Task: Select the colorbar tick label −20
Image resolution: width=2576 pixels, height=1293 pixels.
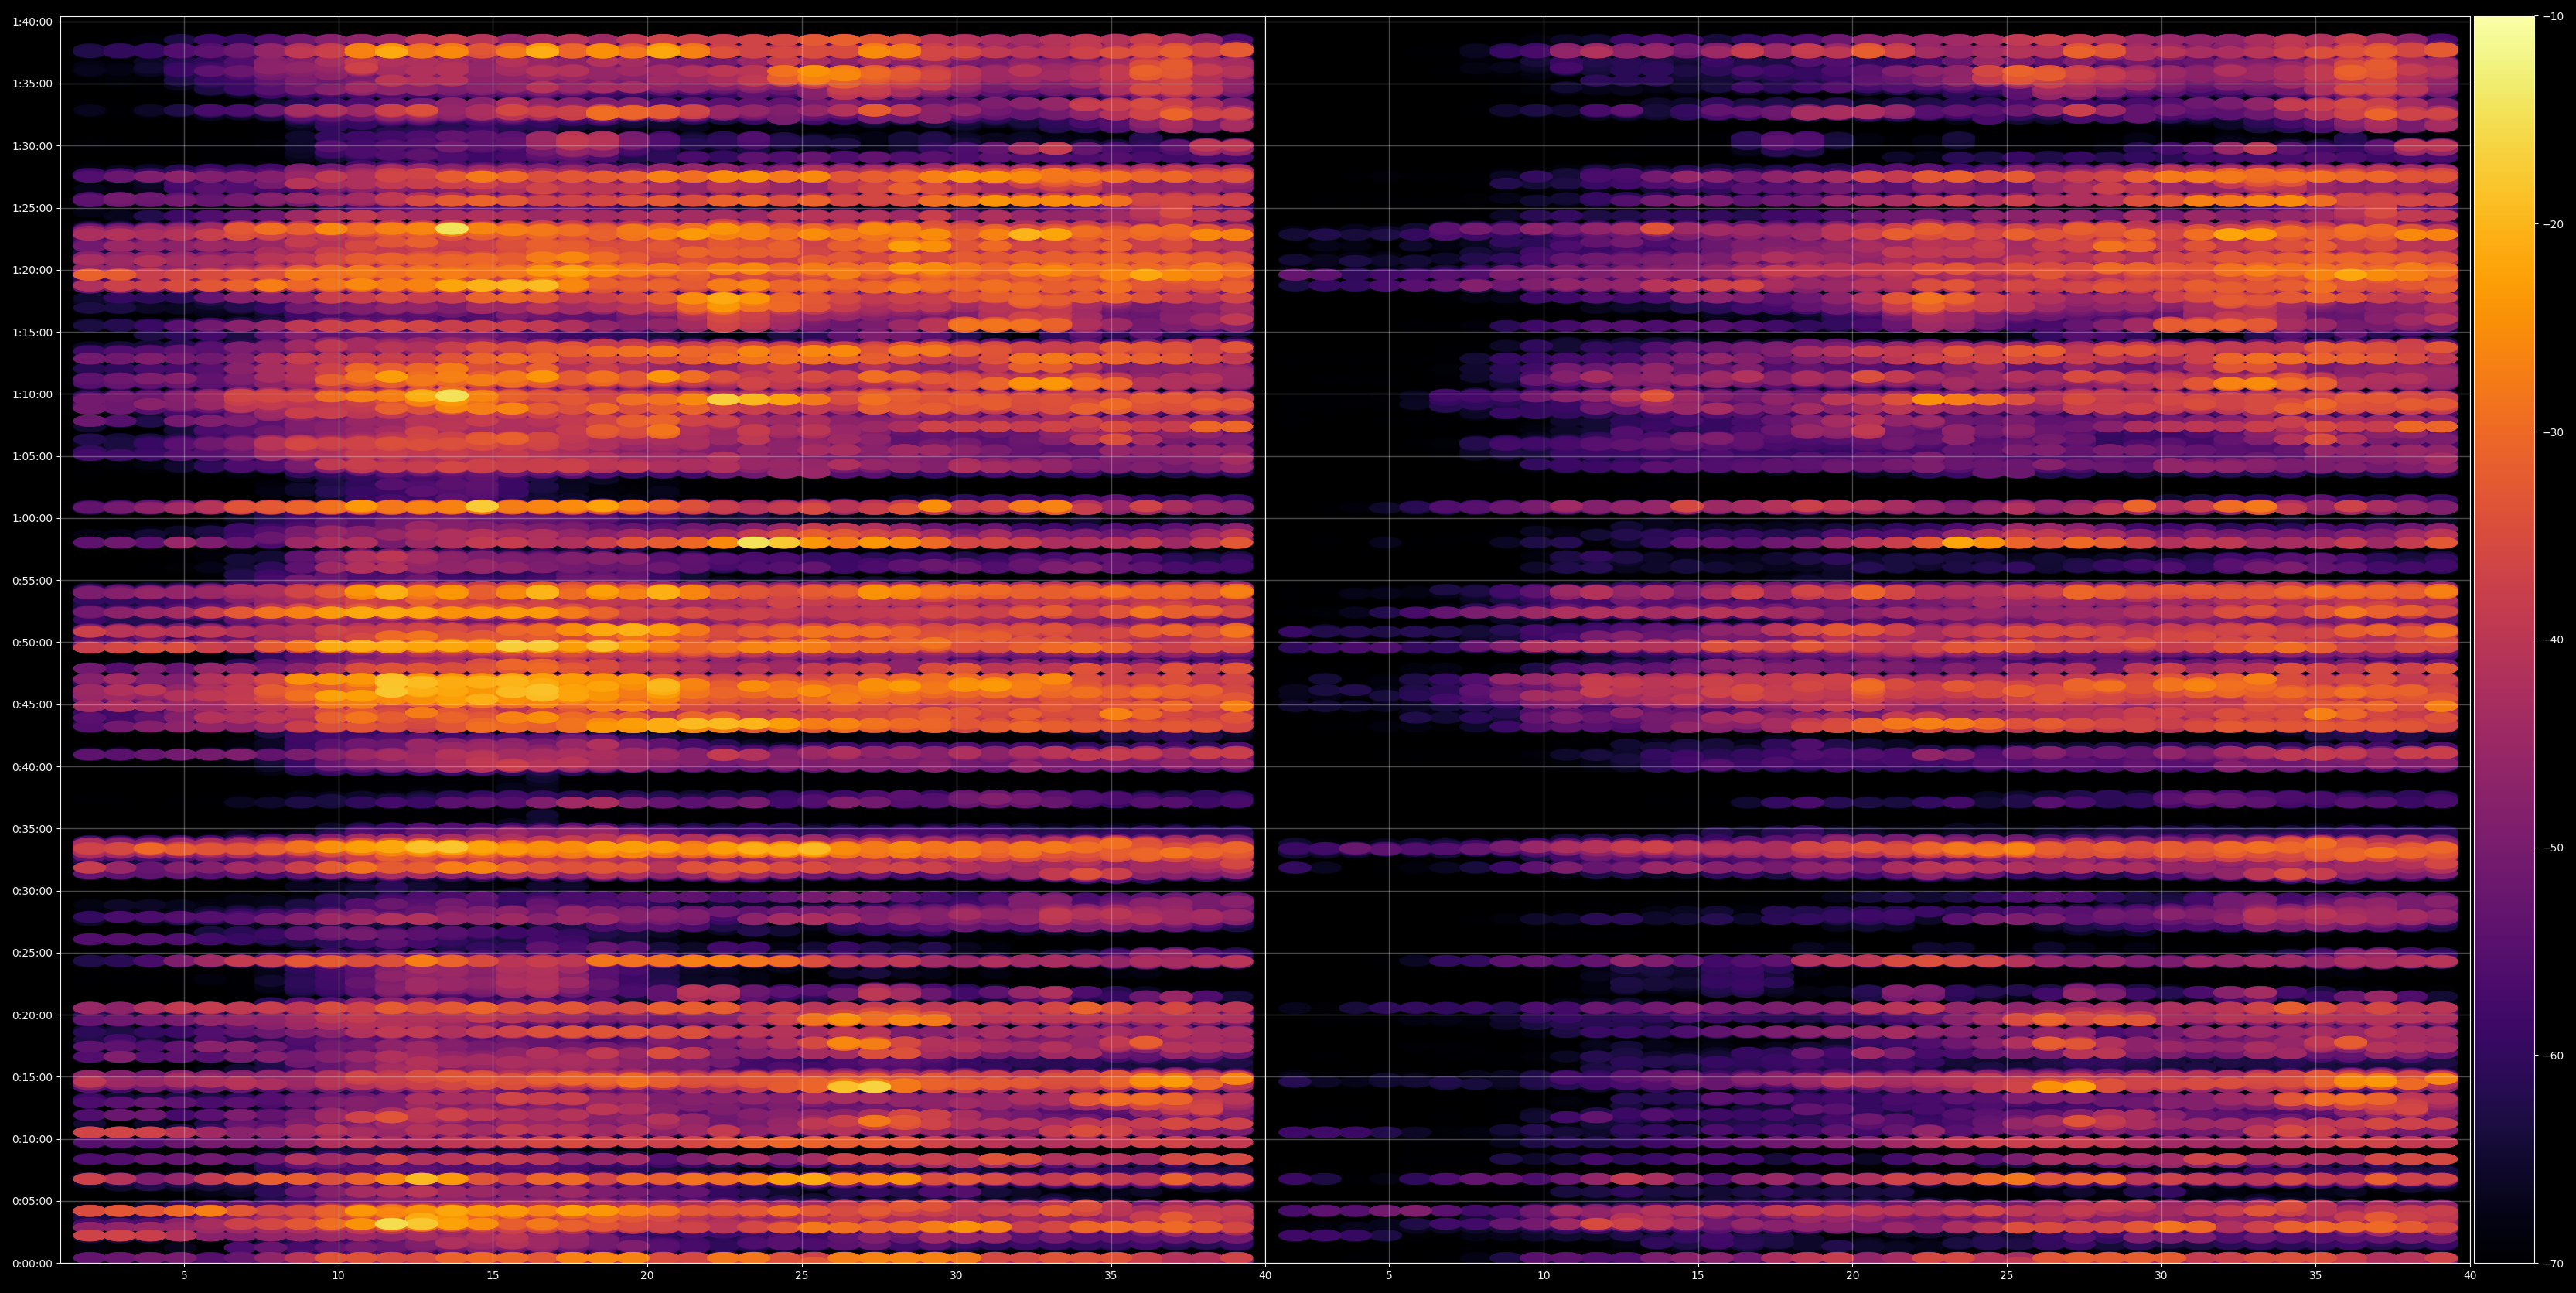Action: tap(2553, 225)
